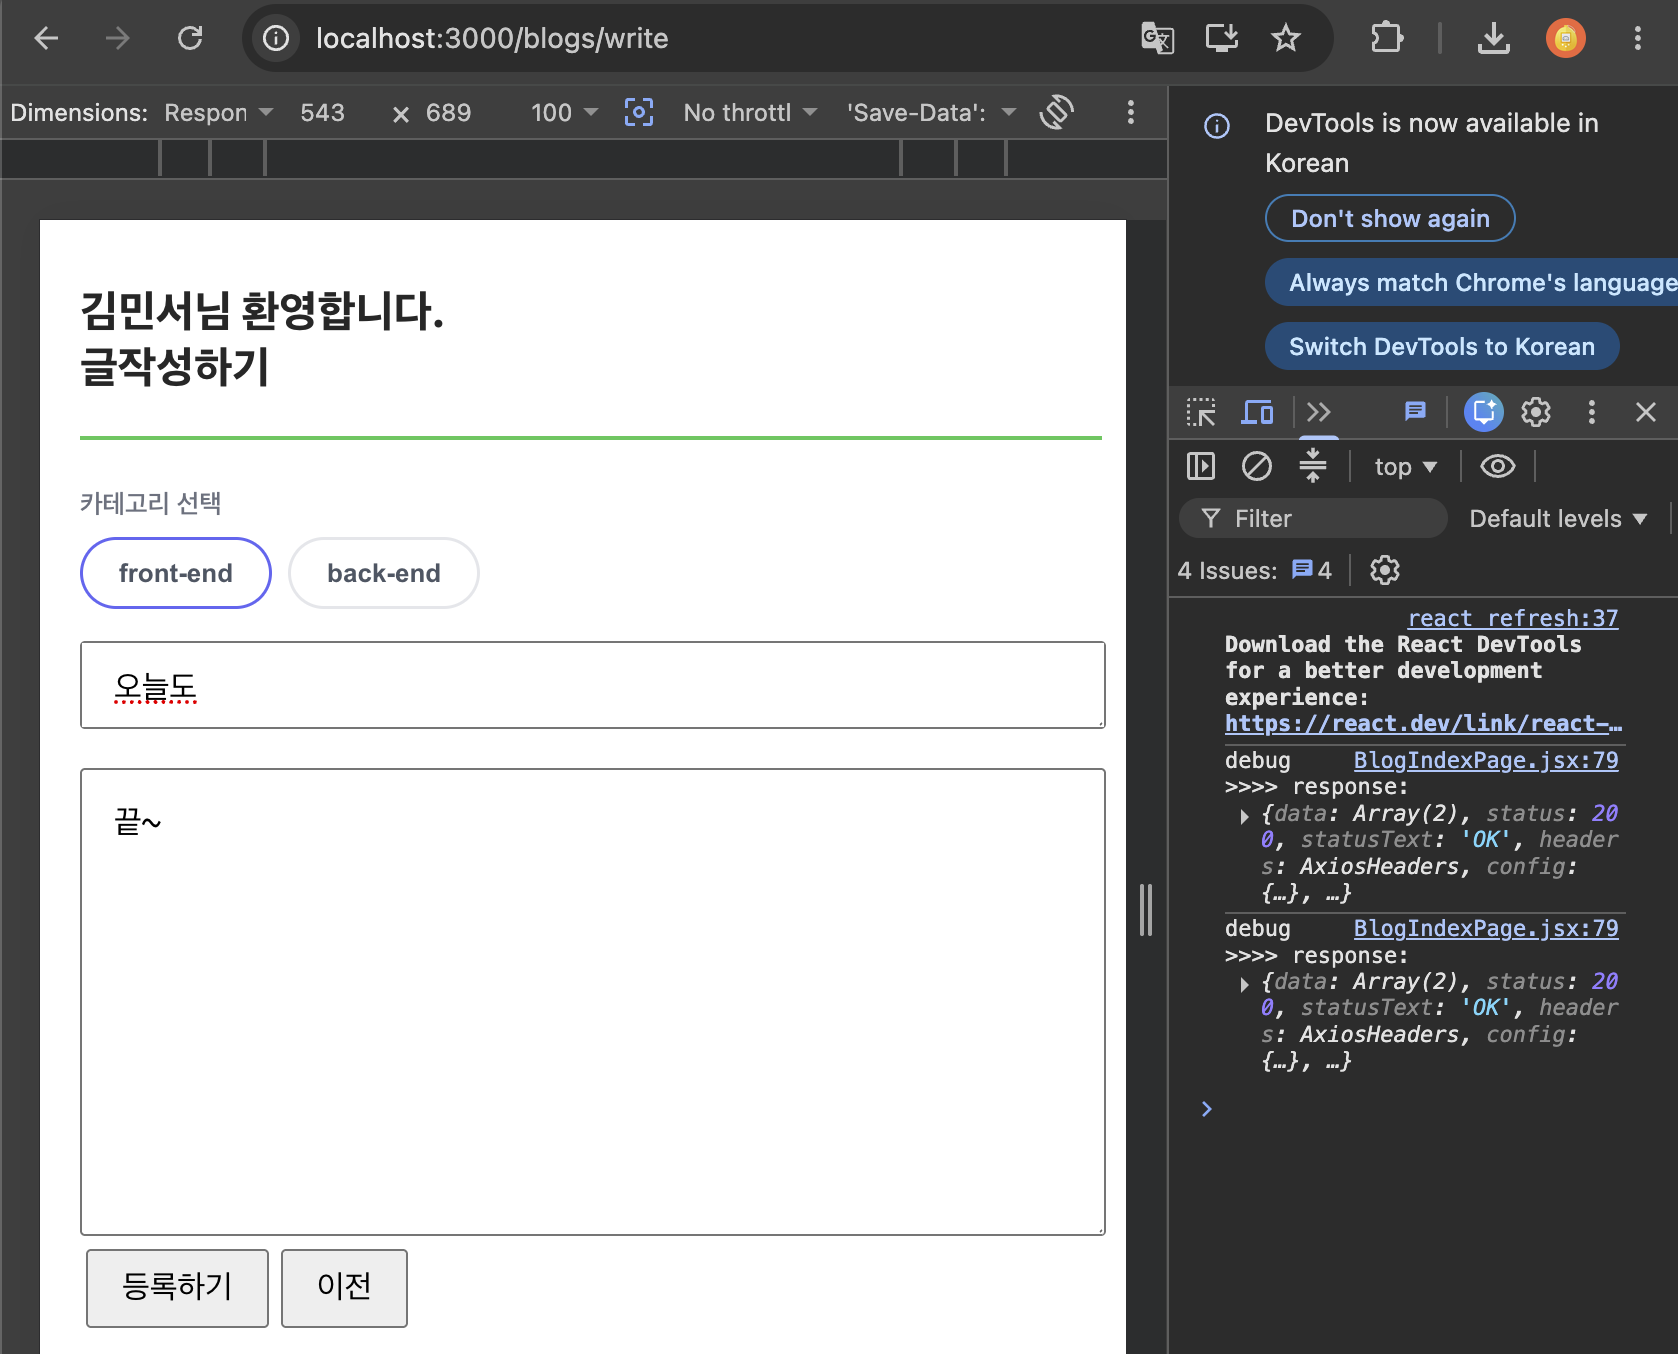1678x1354 pixels.
Task: Open Chrome's three-dot menu
Action: 1637,38
